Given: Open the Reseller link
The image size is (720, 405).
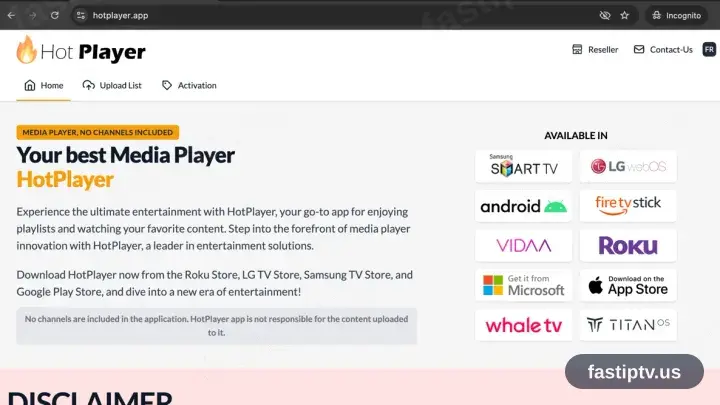Looking at the screenshot, I should [595, 50].
